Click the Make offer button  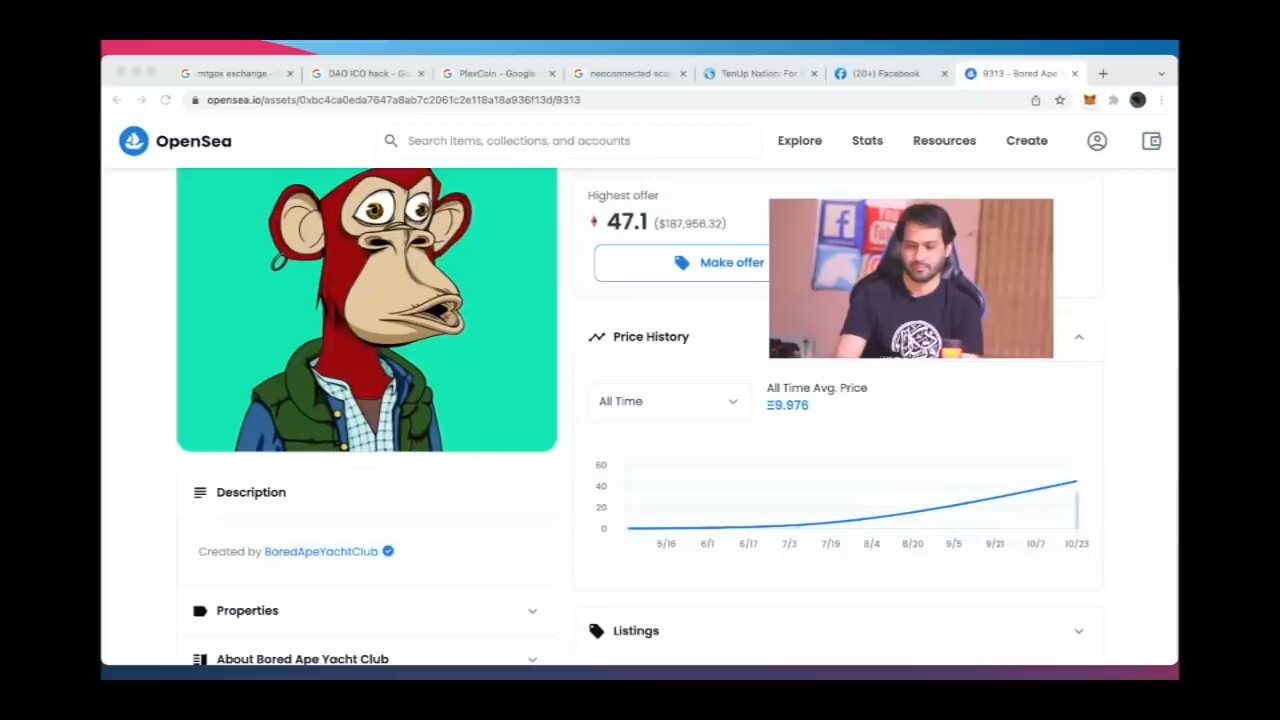click(681, 263)
